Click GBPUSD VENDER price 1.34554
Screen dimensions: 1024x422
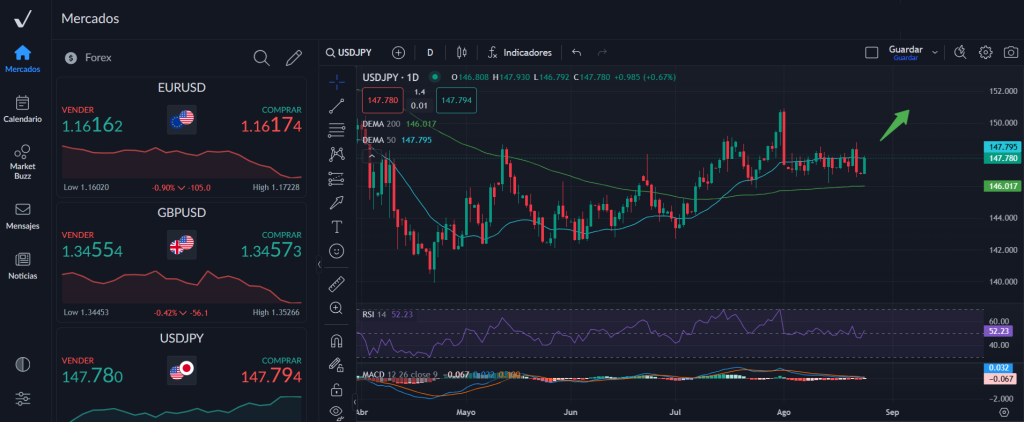tap(92, 250)
